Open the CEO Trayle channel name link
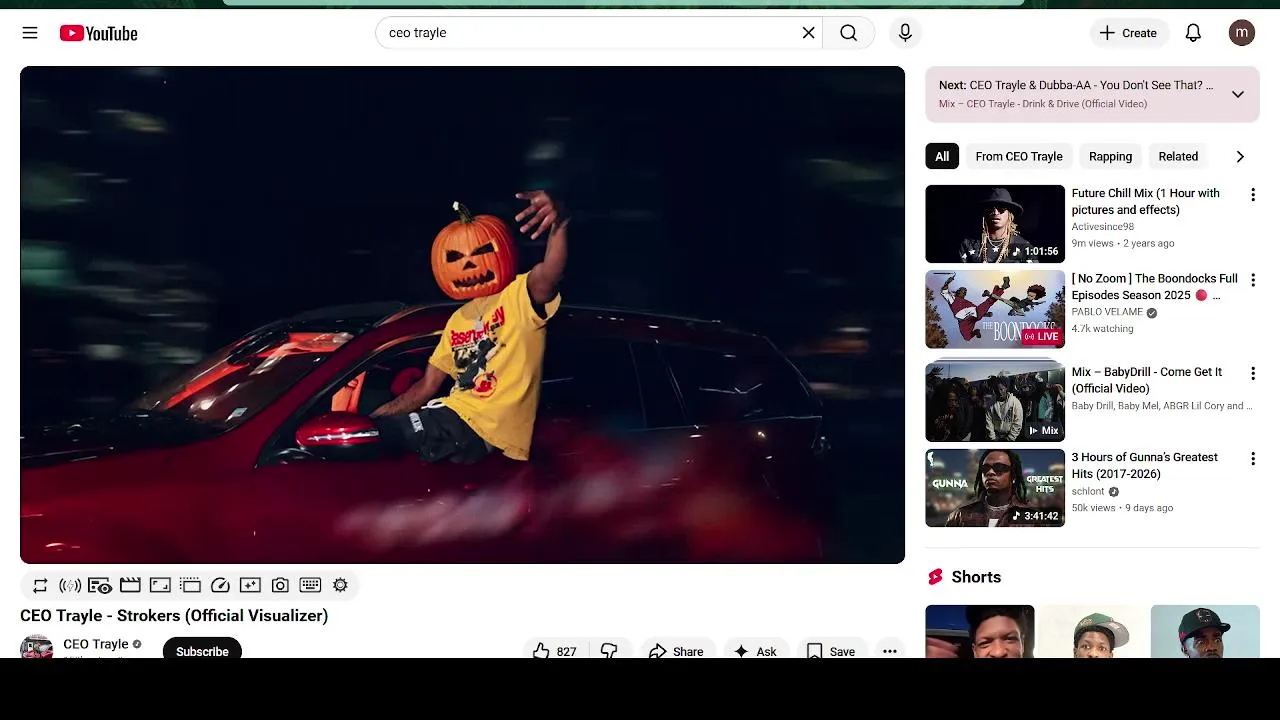The width and height of the screenshot is (1280, 720). pos(96,644)
